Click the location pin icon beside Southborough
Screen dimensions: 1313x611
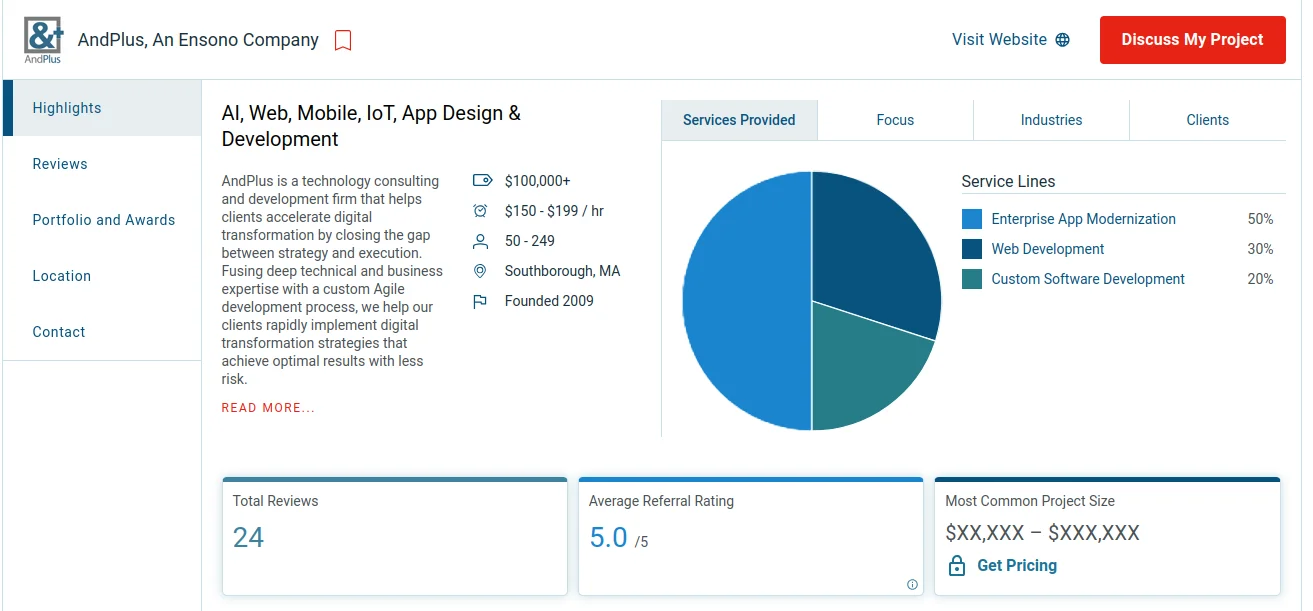[x=480, y=271]
